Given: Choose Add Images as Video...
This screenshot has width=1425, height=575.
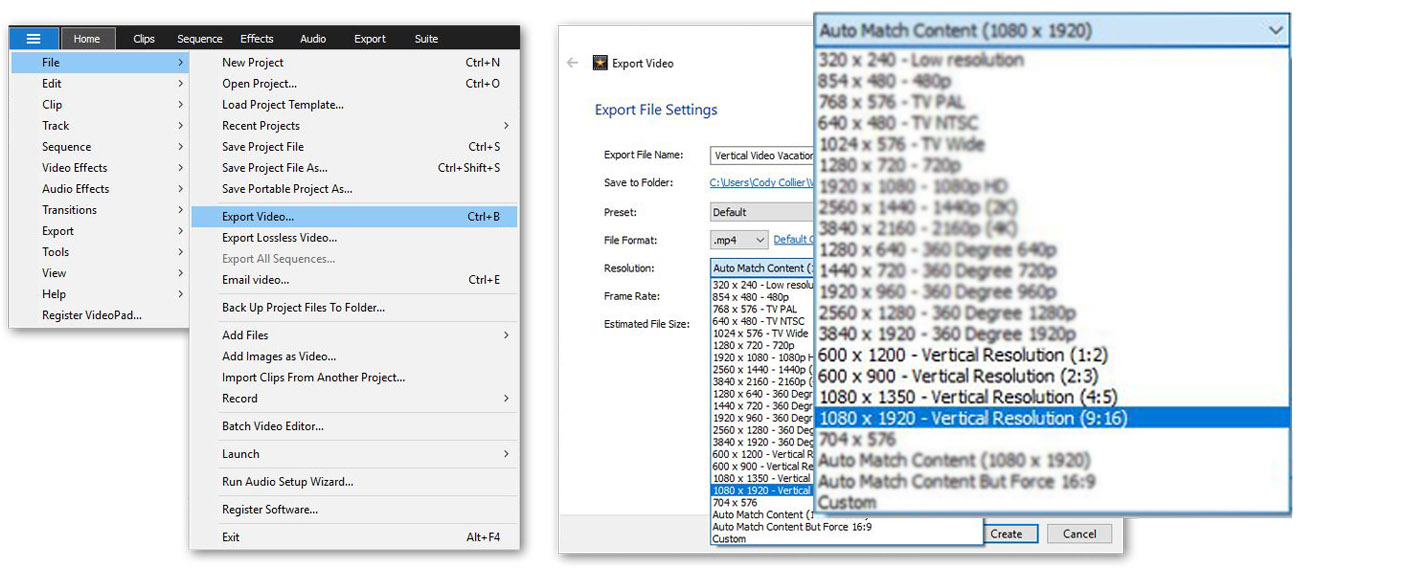Looking at the screenshot, I should tap(354, 356).
